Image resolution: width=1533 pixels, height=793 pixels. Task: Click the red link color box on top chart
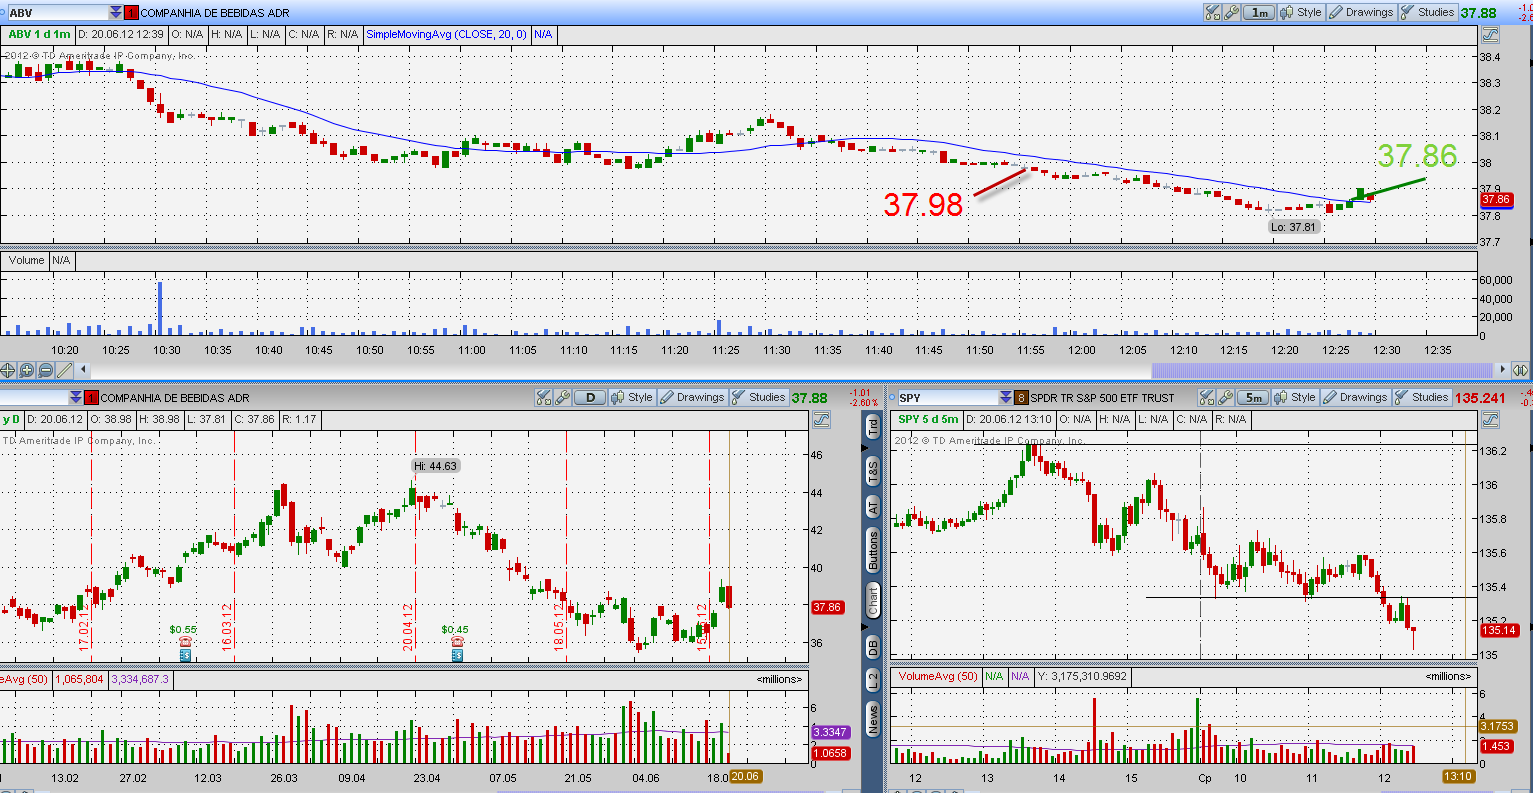(132, 13)
